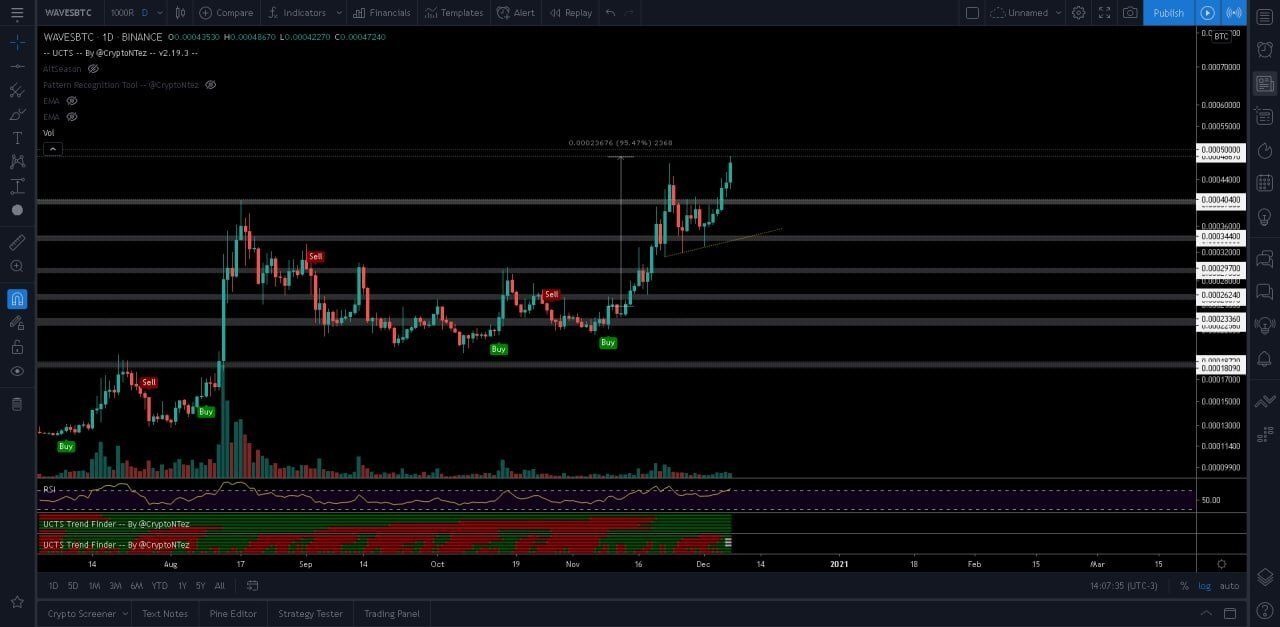
Task: Toggle log scale
Action: coord(1204,586)
